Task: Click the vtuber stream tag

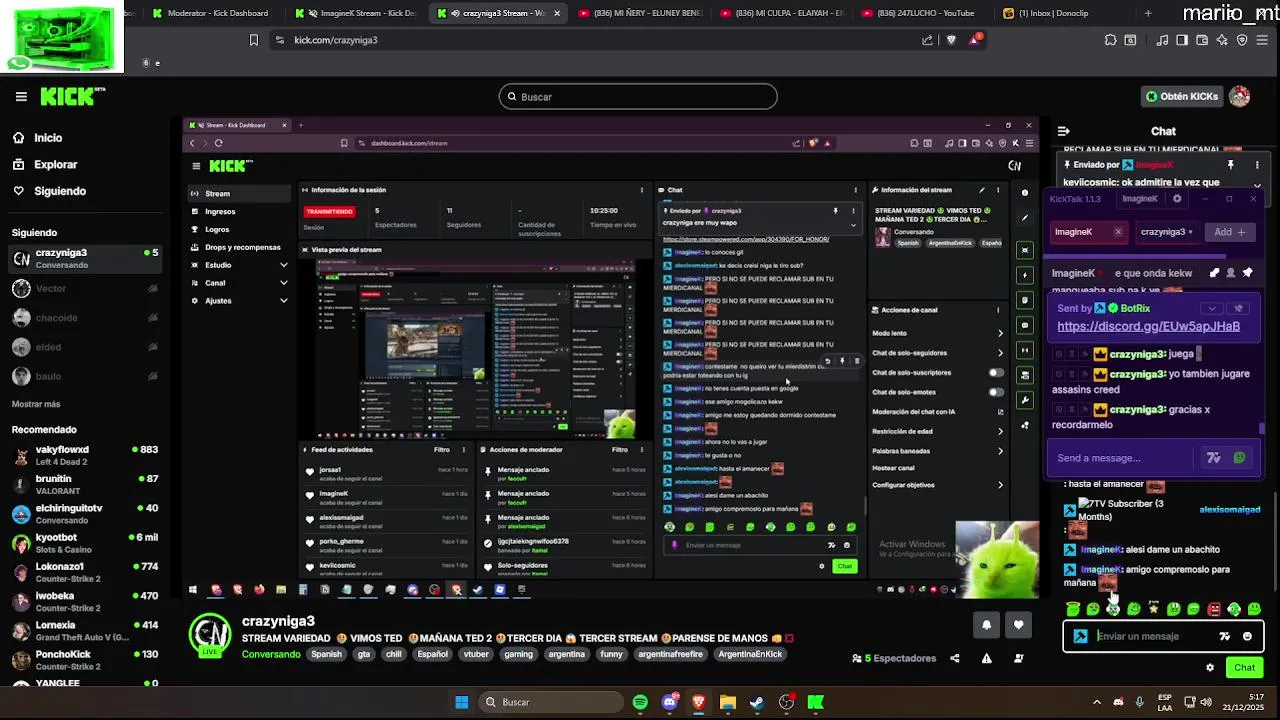Action: pyautogui.click(x=477, y=654)
